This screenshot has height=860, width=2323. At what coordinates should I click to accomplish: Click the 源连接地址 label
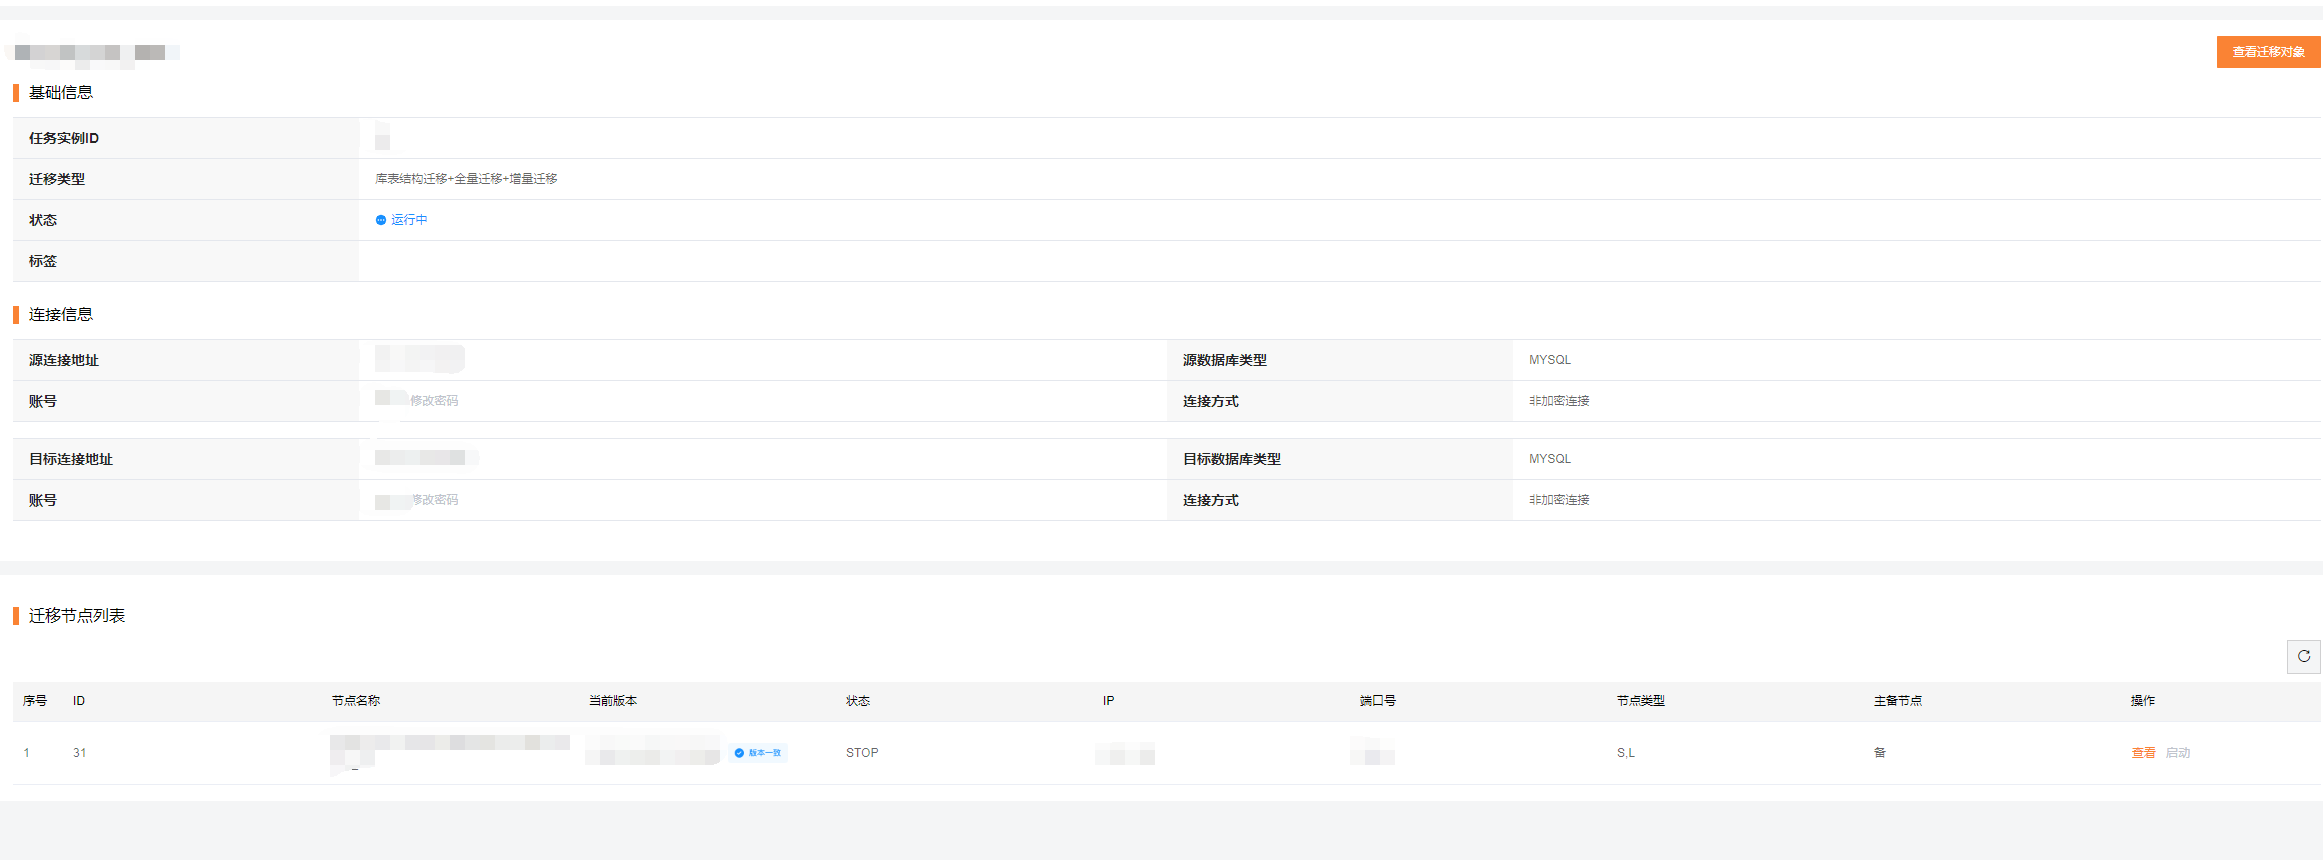tap(64, 361)
